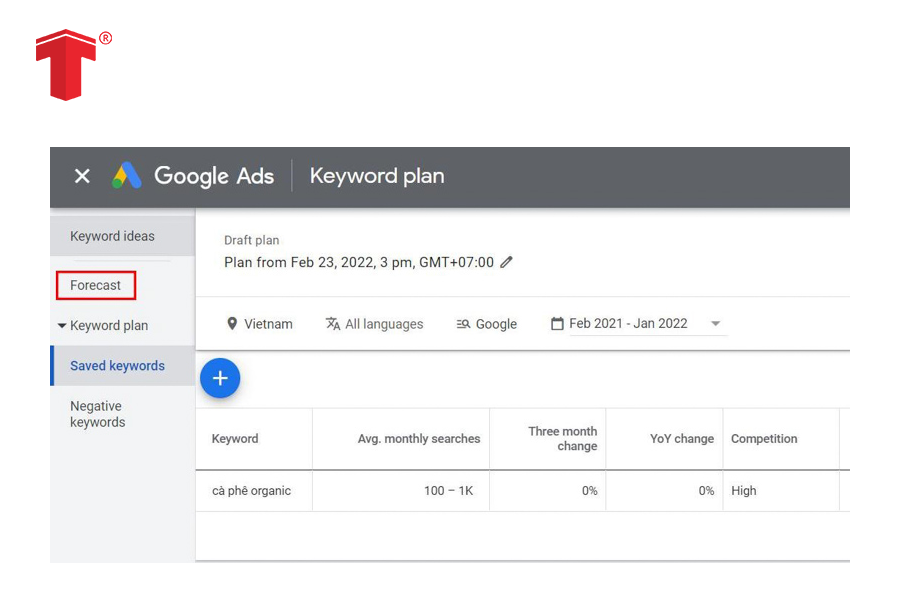Click the Keyword plan header title
This screenshot has height=600, width=900.
[377, 176]
